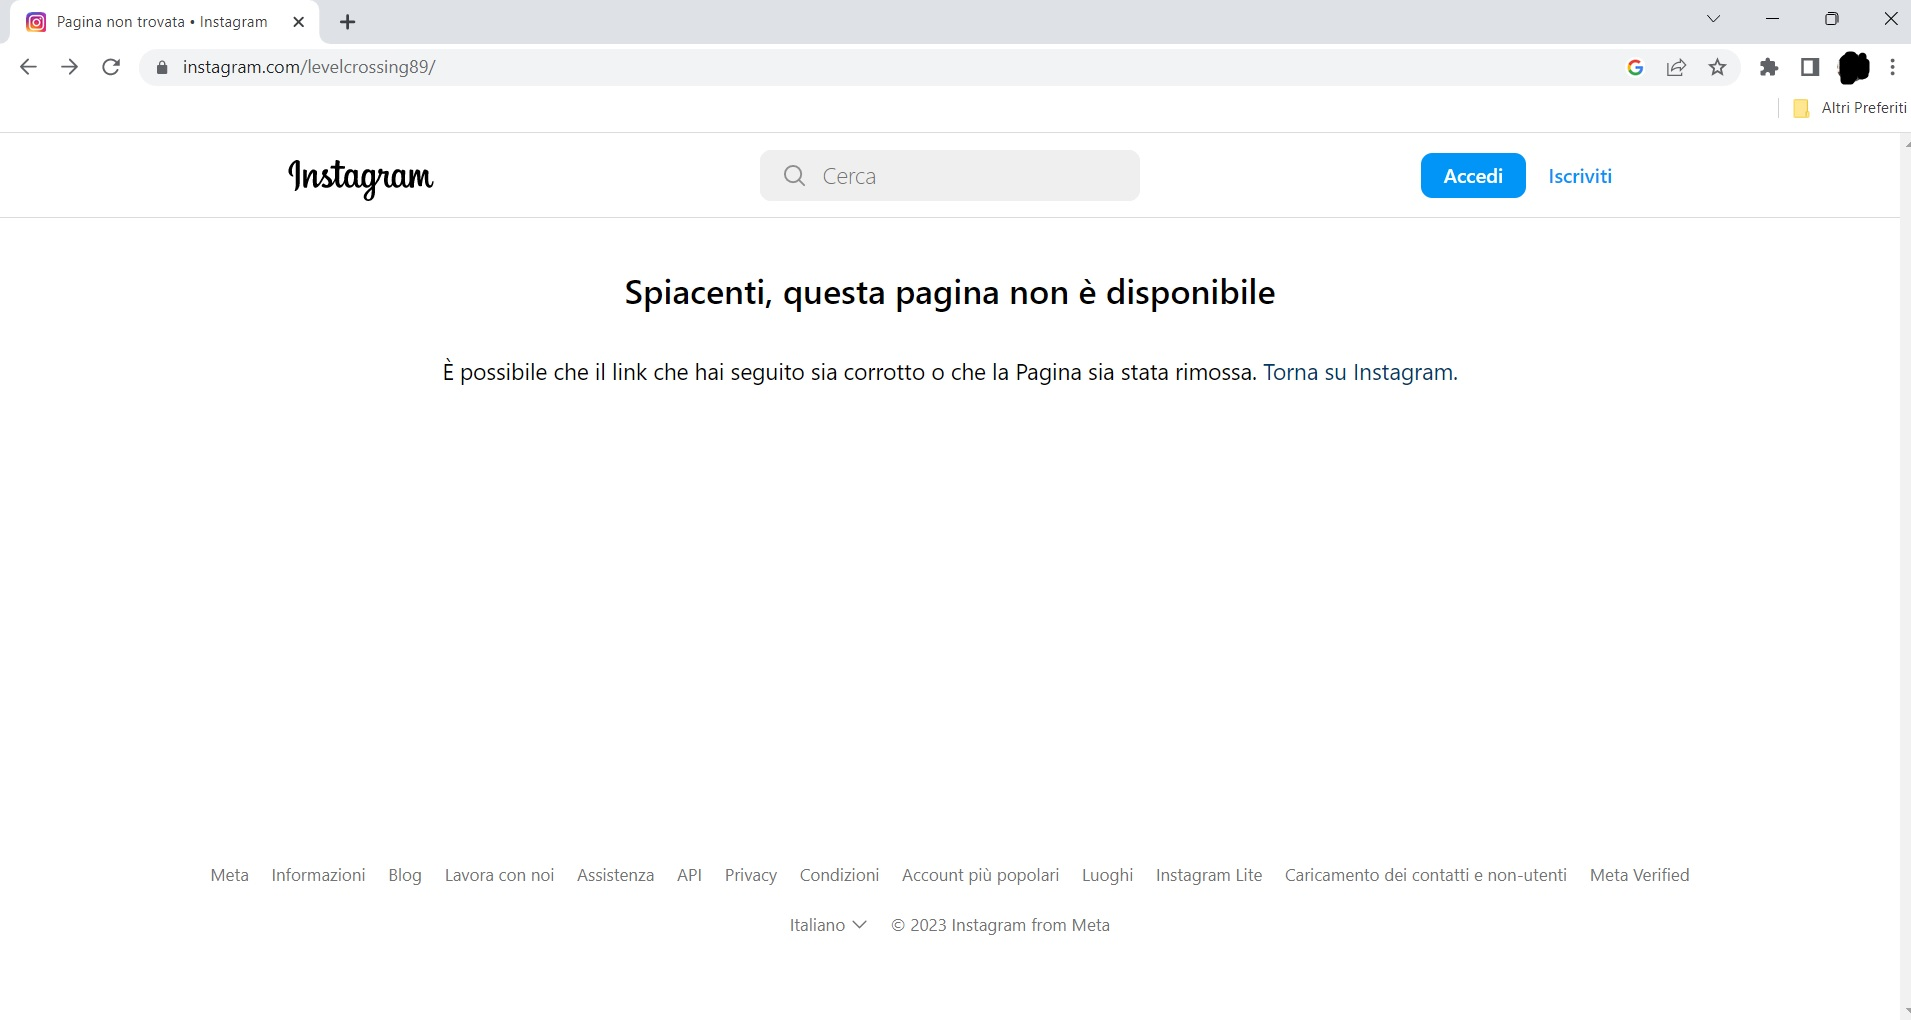Screen dimensions: 1911x1020
Task: Reload the page with refresh icon
Action: pos(111,67)
